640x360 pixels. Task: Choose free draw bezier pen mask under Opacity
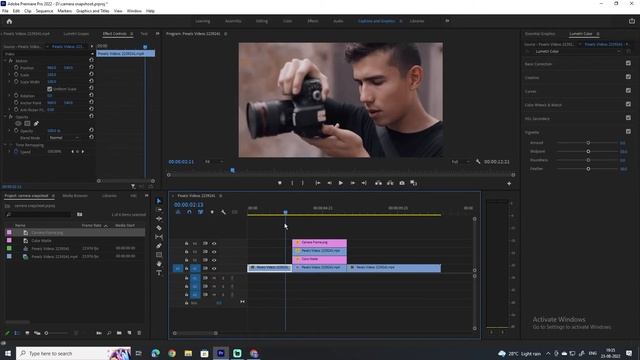click(36, 123)
